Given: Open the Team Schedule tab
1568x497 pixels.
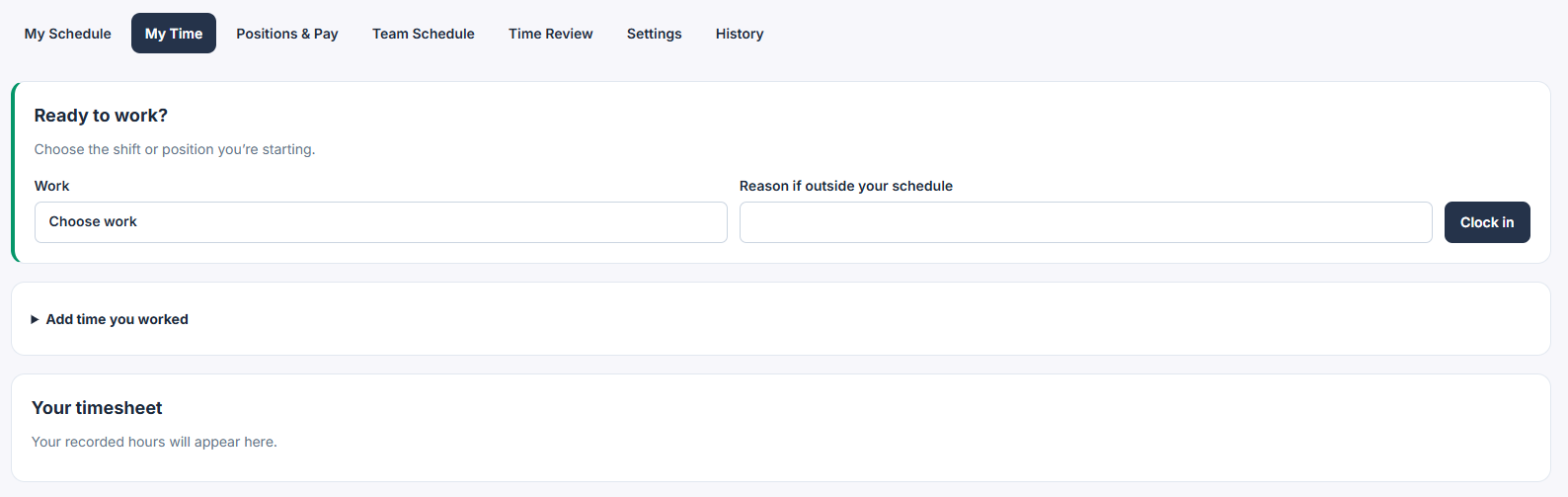Looking at the screenshot, I should [x=423, y=33].
